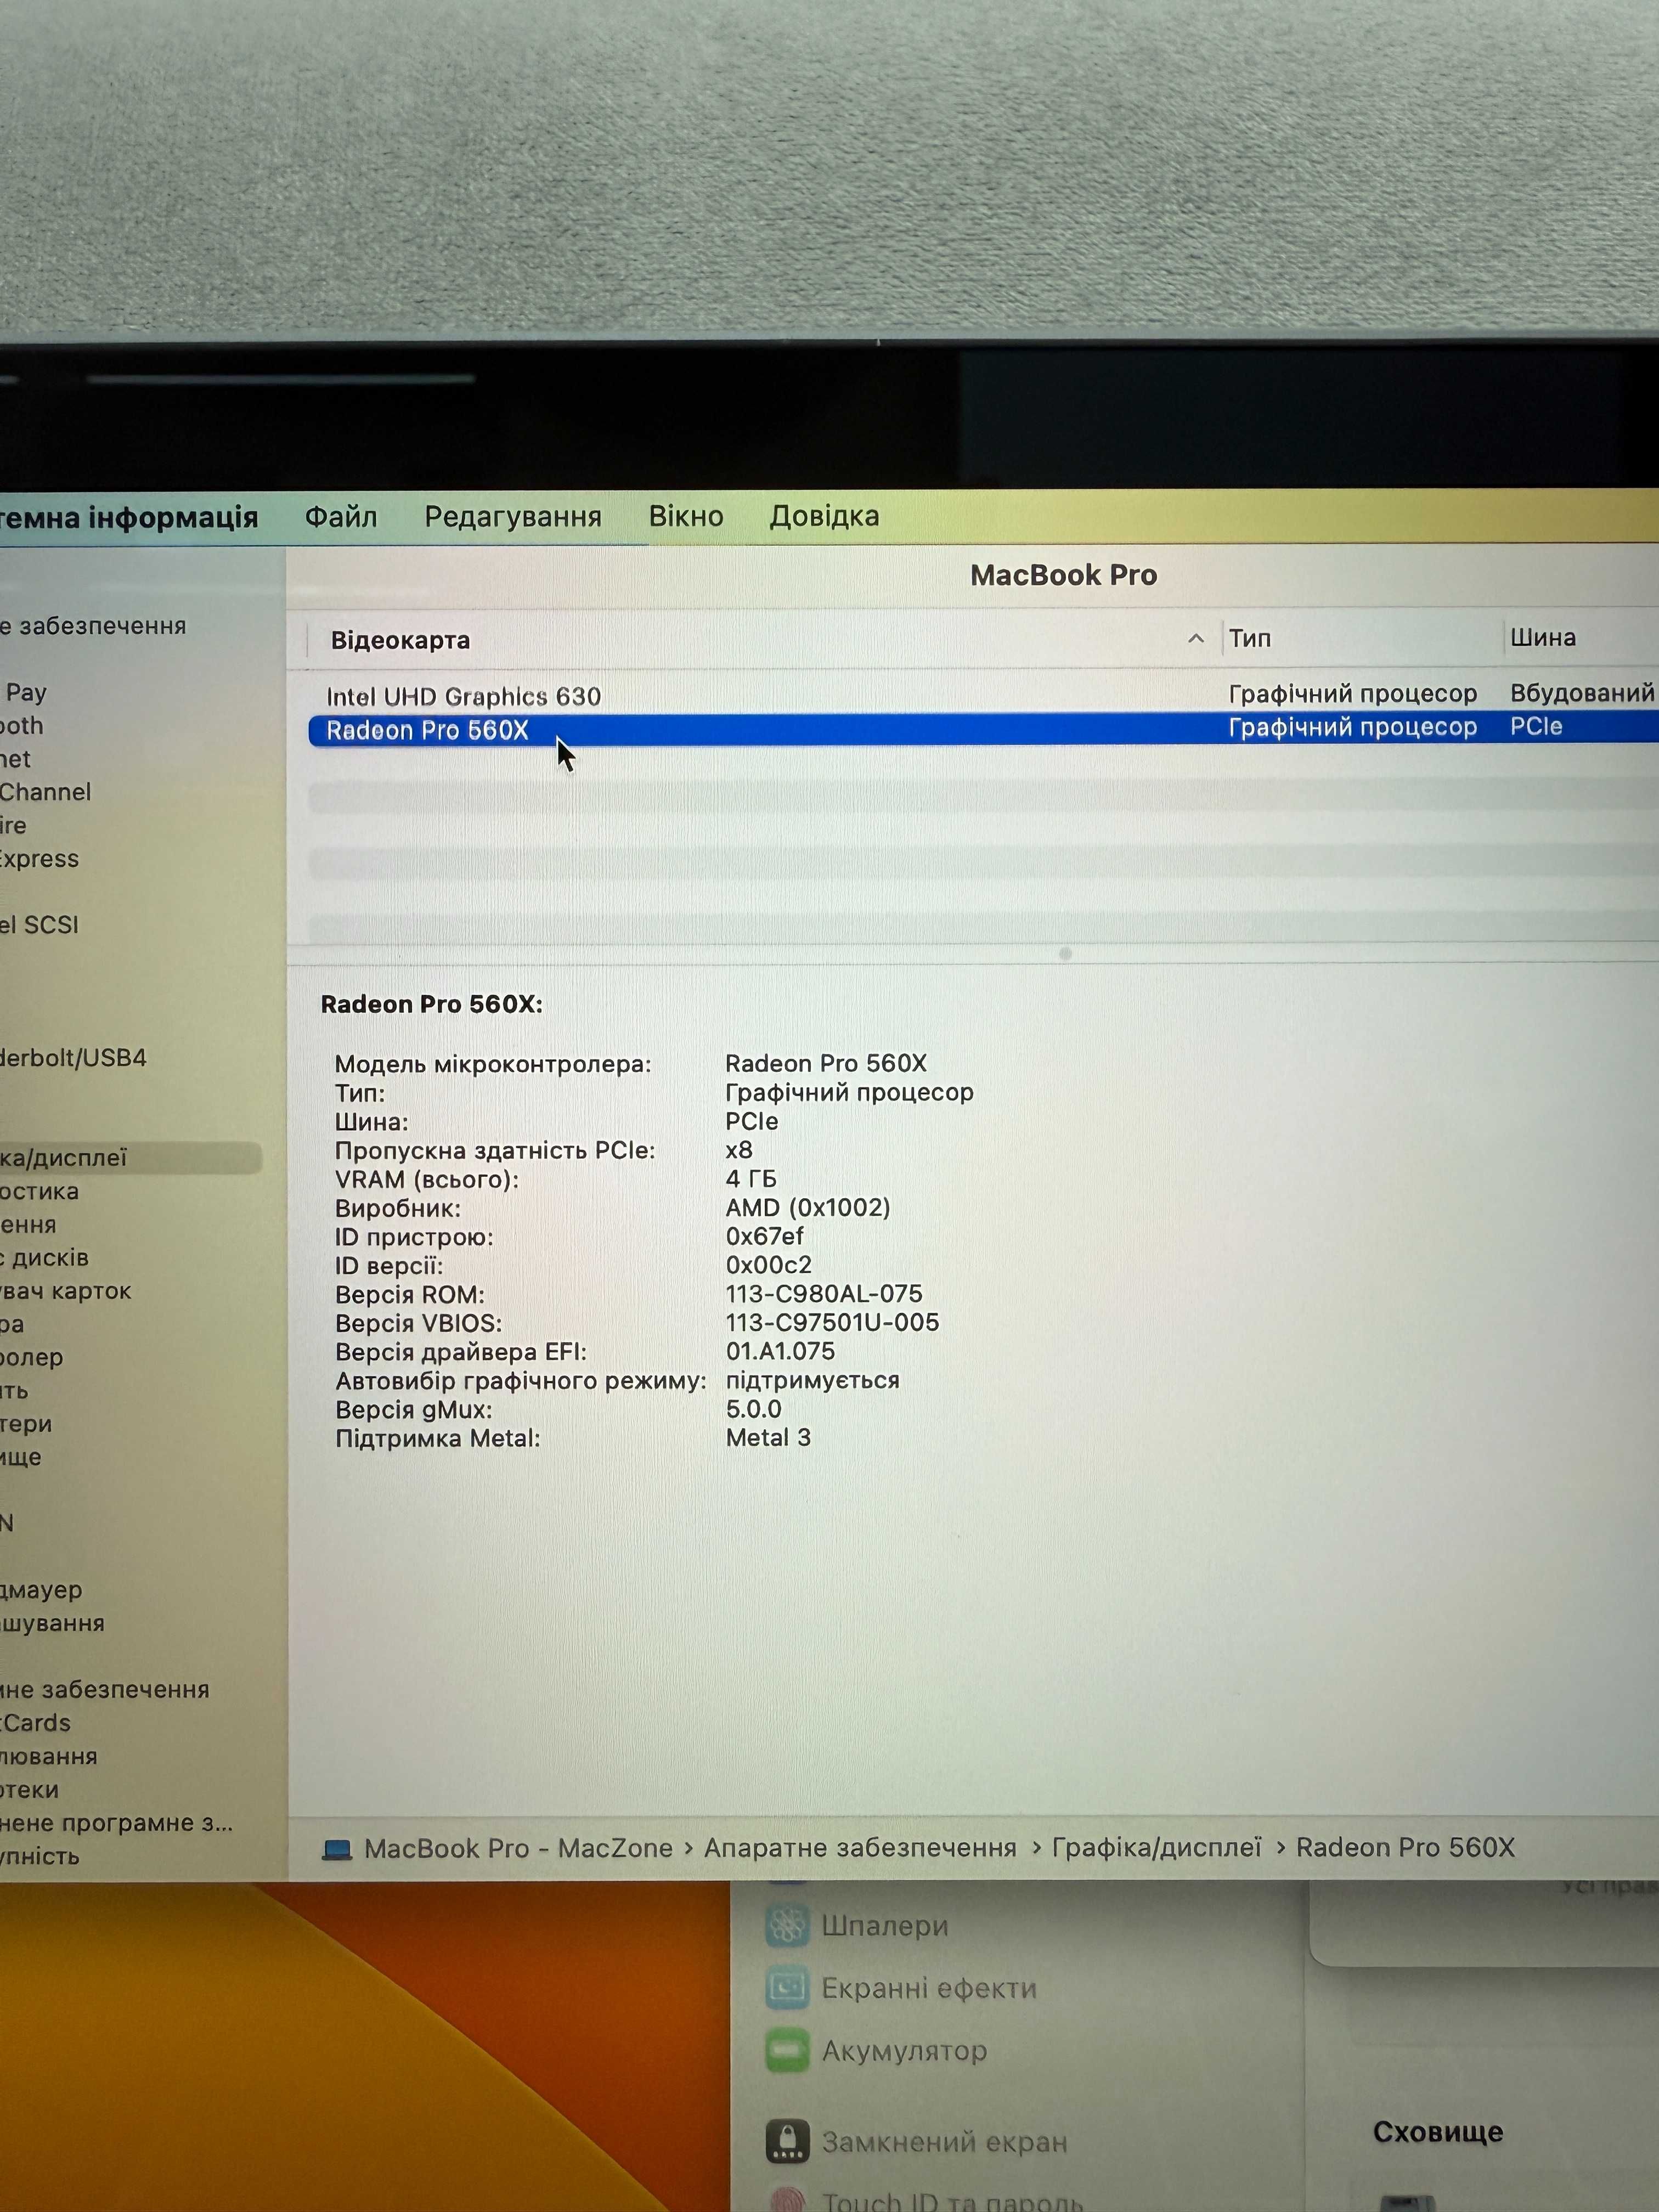The width and height of the screenshot is (1659, 2212).
Task: Select the Діагностика sidebar item
Action: tap(39, 1191)
